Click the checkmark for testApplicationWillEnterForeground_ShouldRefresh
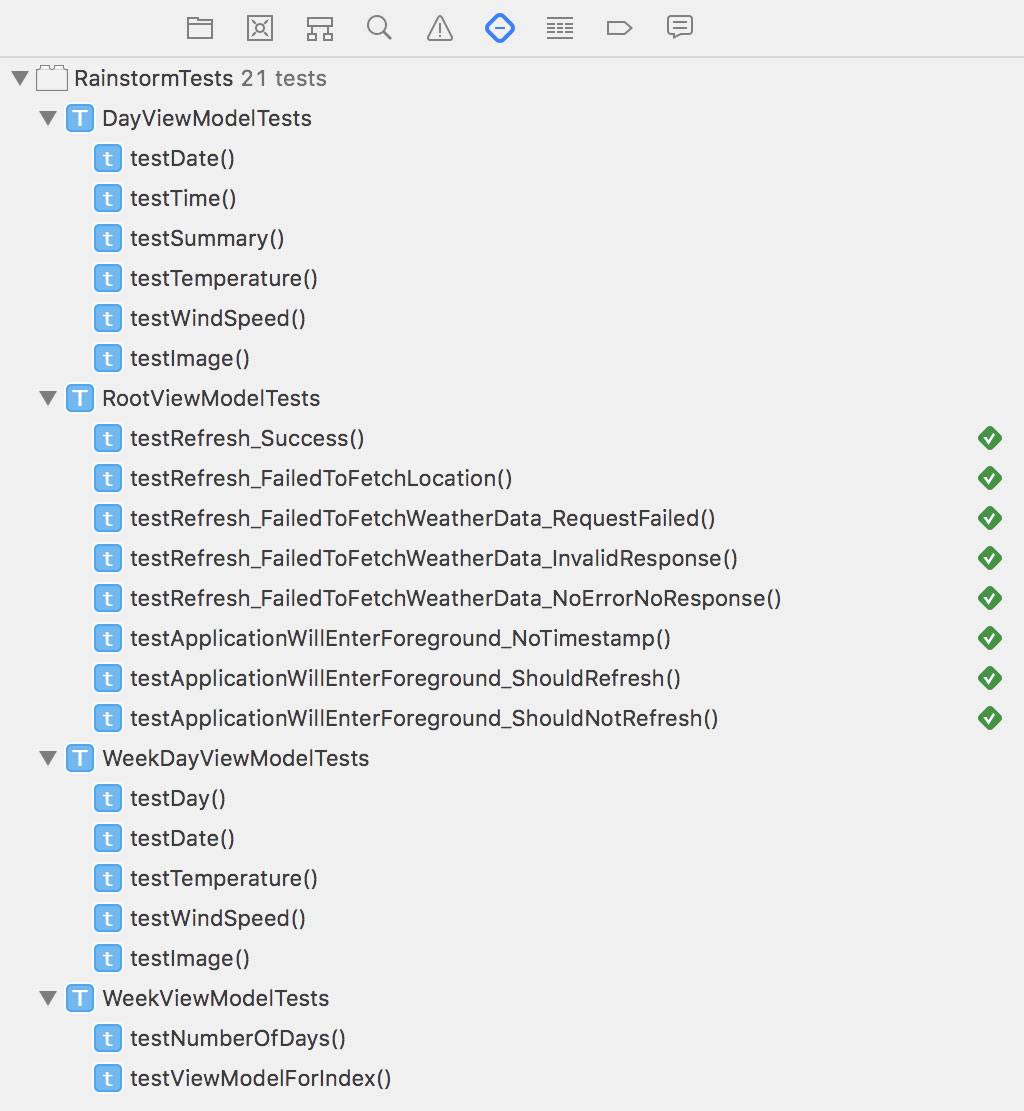 tap(990, 678)
